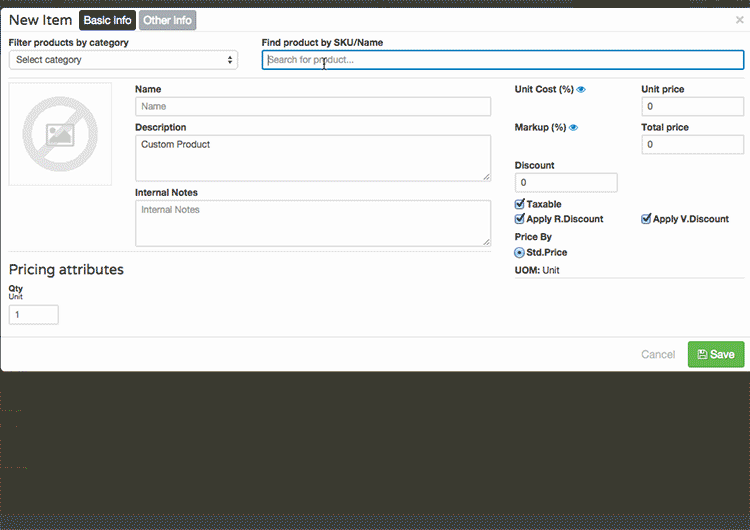
Task: Click the product image placeholder
Action: (60, 134)
